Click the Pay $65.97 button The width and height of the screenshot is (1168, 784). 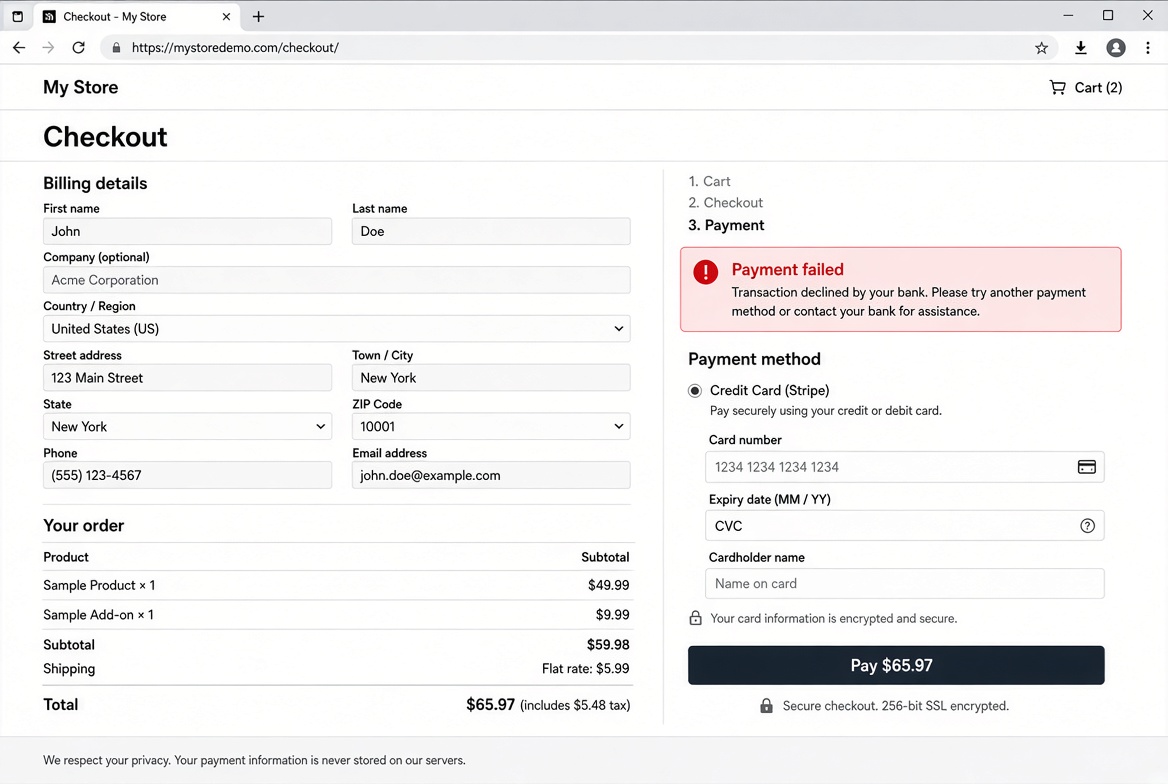click(896, 666)
